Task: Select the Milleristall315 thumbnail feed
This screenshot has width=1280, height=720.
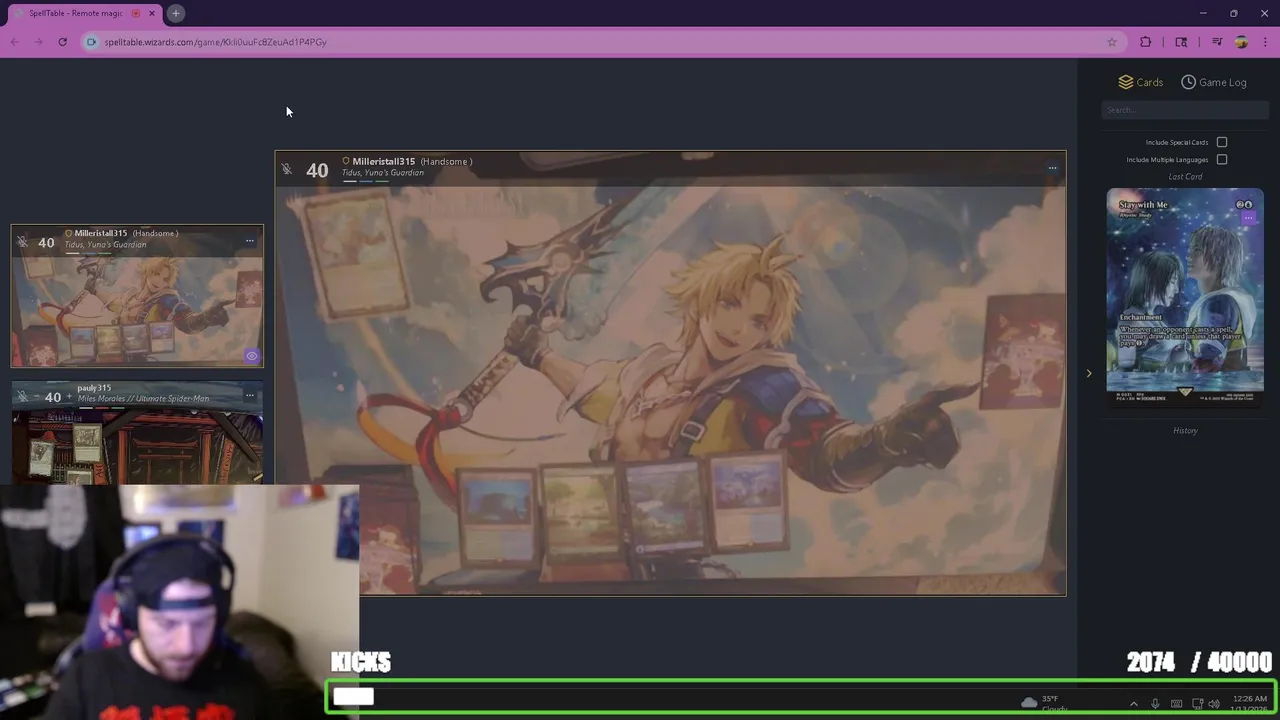Action: pyautogui.click(x=137, y=296)
